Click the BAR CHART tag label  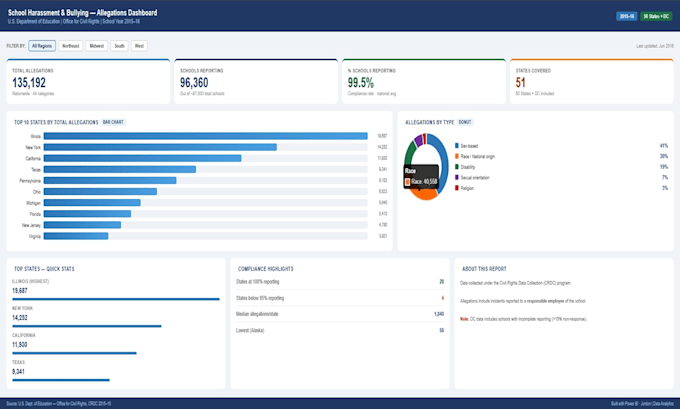point(113,122)
